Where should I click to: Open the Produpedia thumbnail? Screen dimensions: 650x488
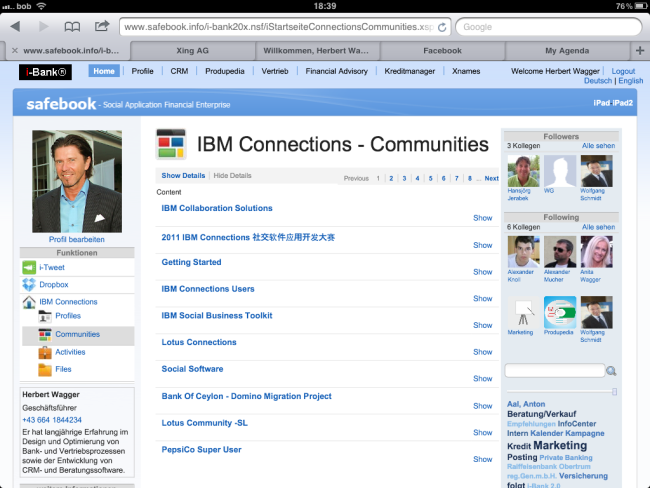pyautogui.click(x=560, y=312)
